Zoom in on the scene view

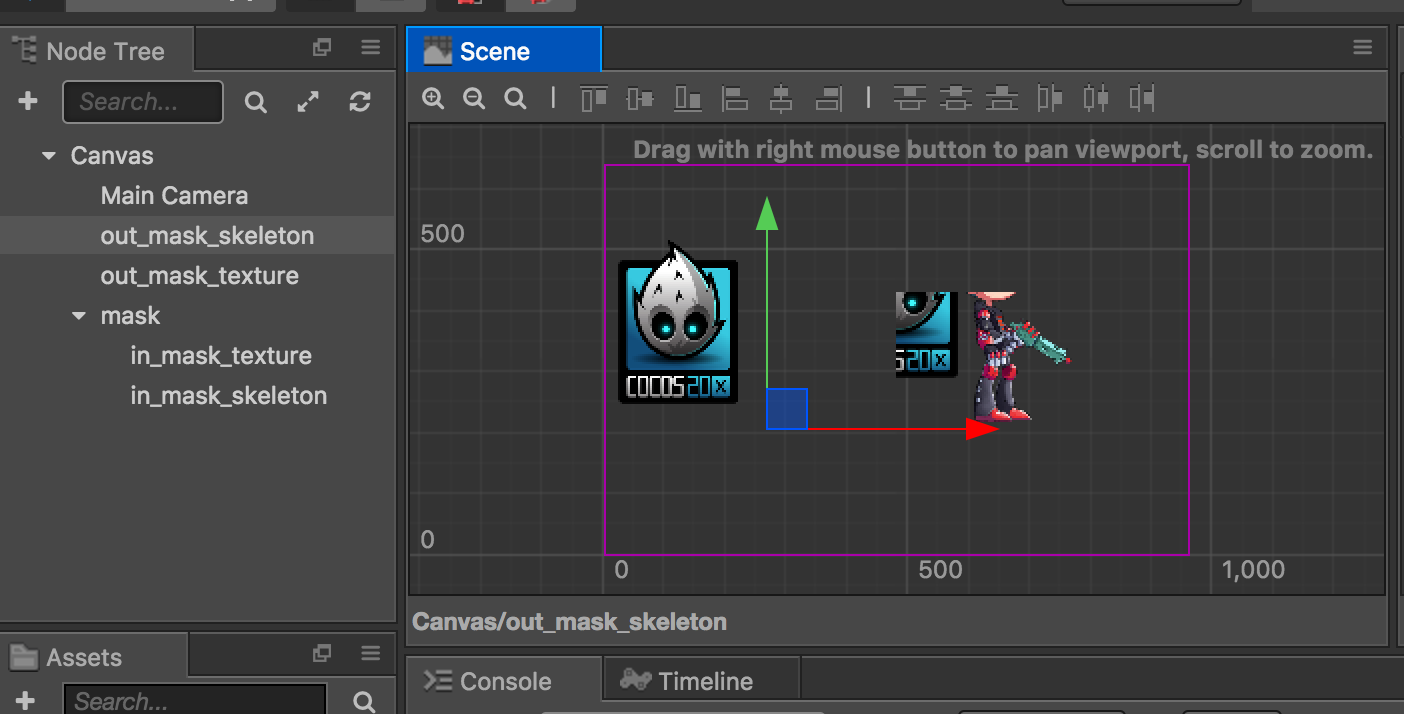pos(433,98)
